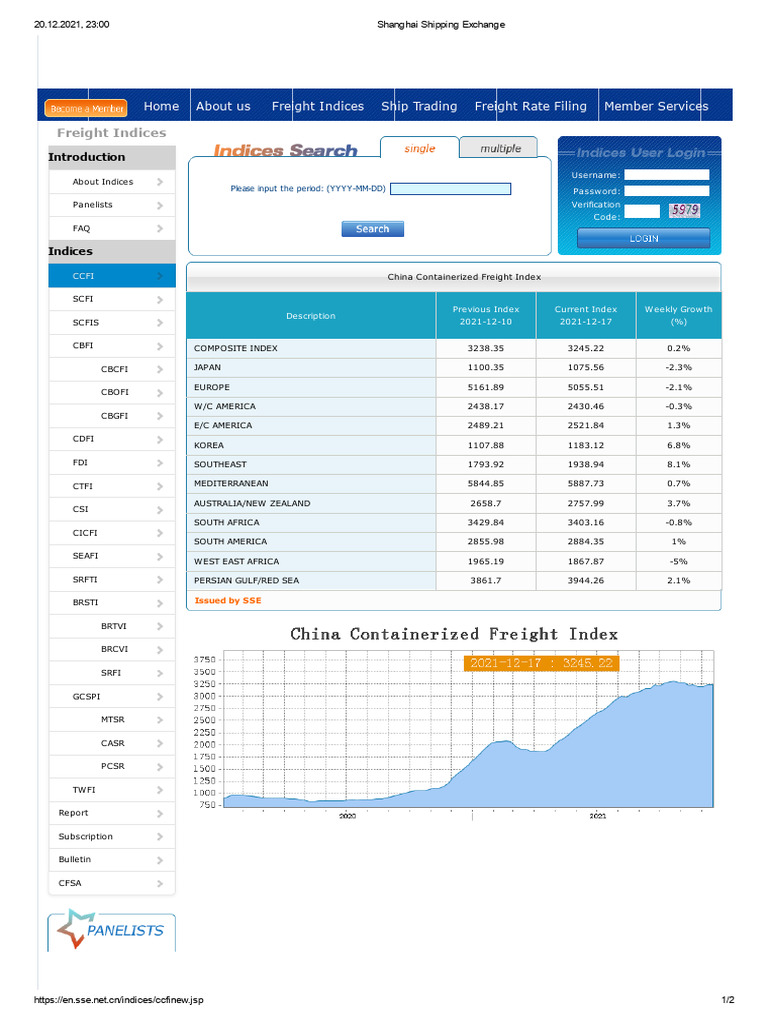
Task: Click the arrow beside CICFI
Action: [x=160, y=533]
